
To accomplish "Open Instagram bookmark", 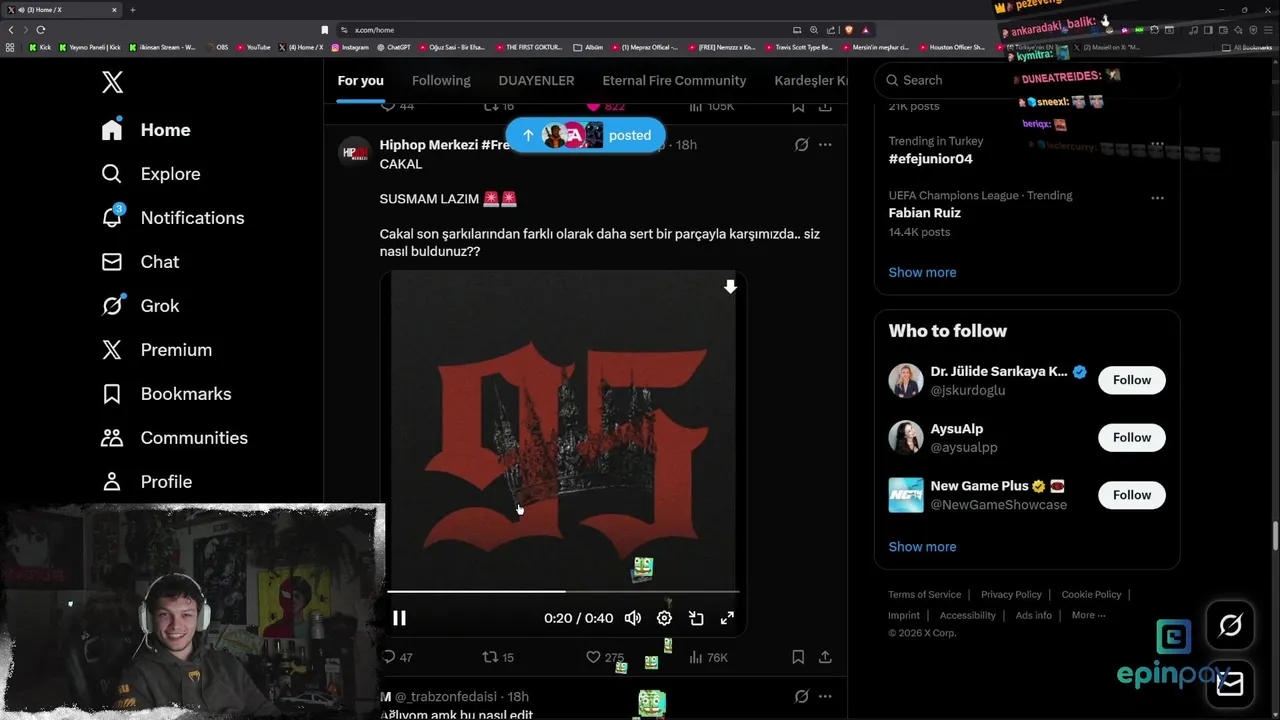I will pos(350,47).
